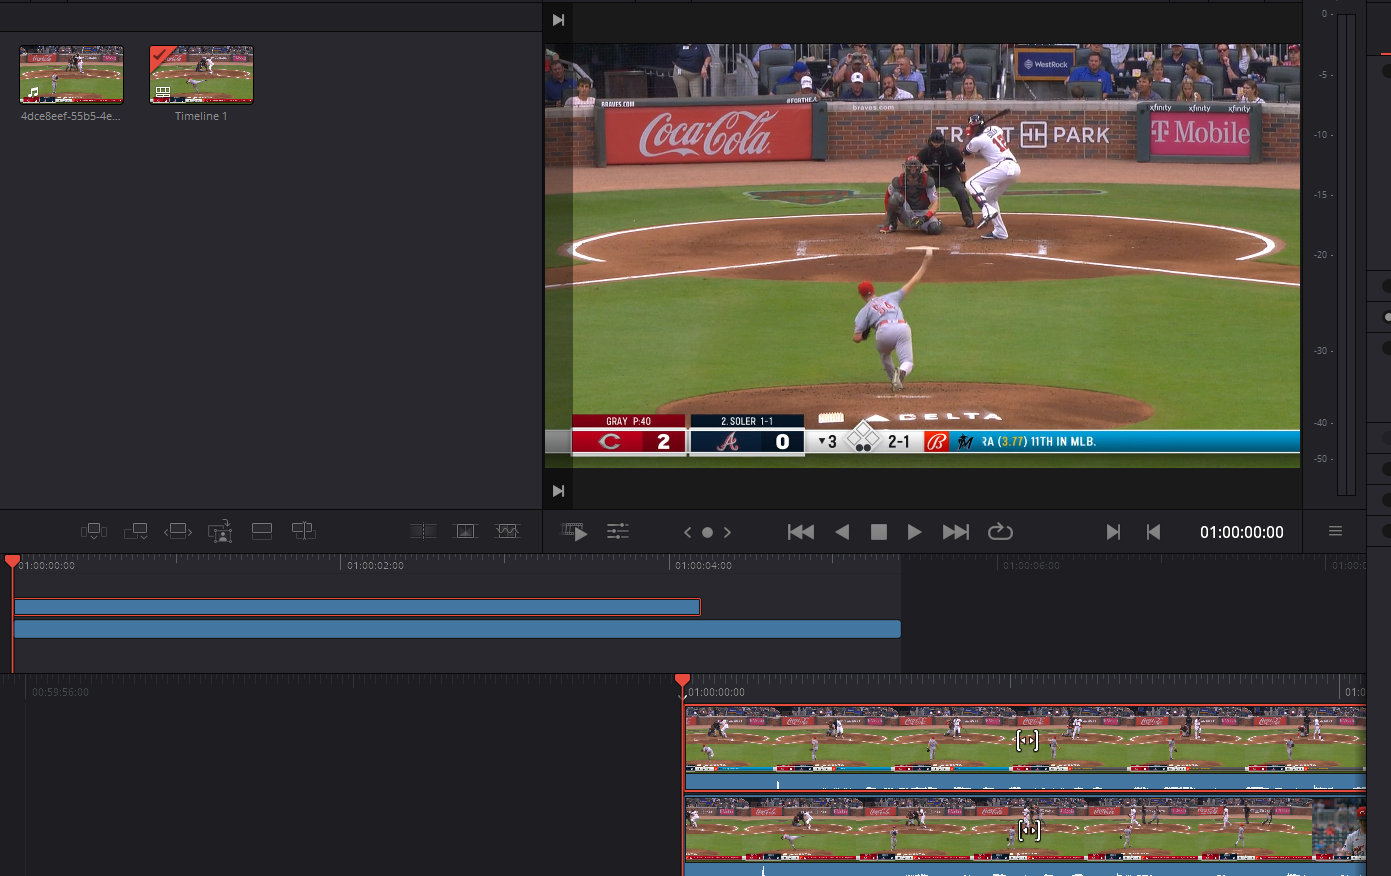Image resolution: width=1391 pixels, height=876 pixels.
Task: Click the 01:00:00:00 timecode field
Action: coord(1242,532)
